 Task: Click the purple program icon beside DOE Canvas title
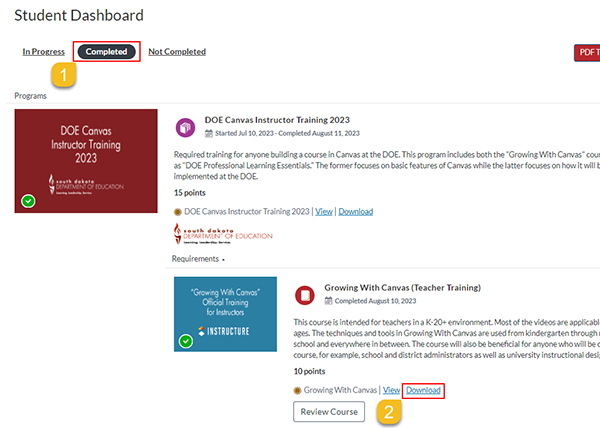point(185,127)
